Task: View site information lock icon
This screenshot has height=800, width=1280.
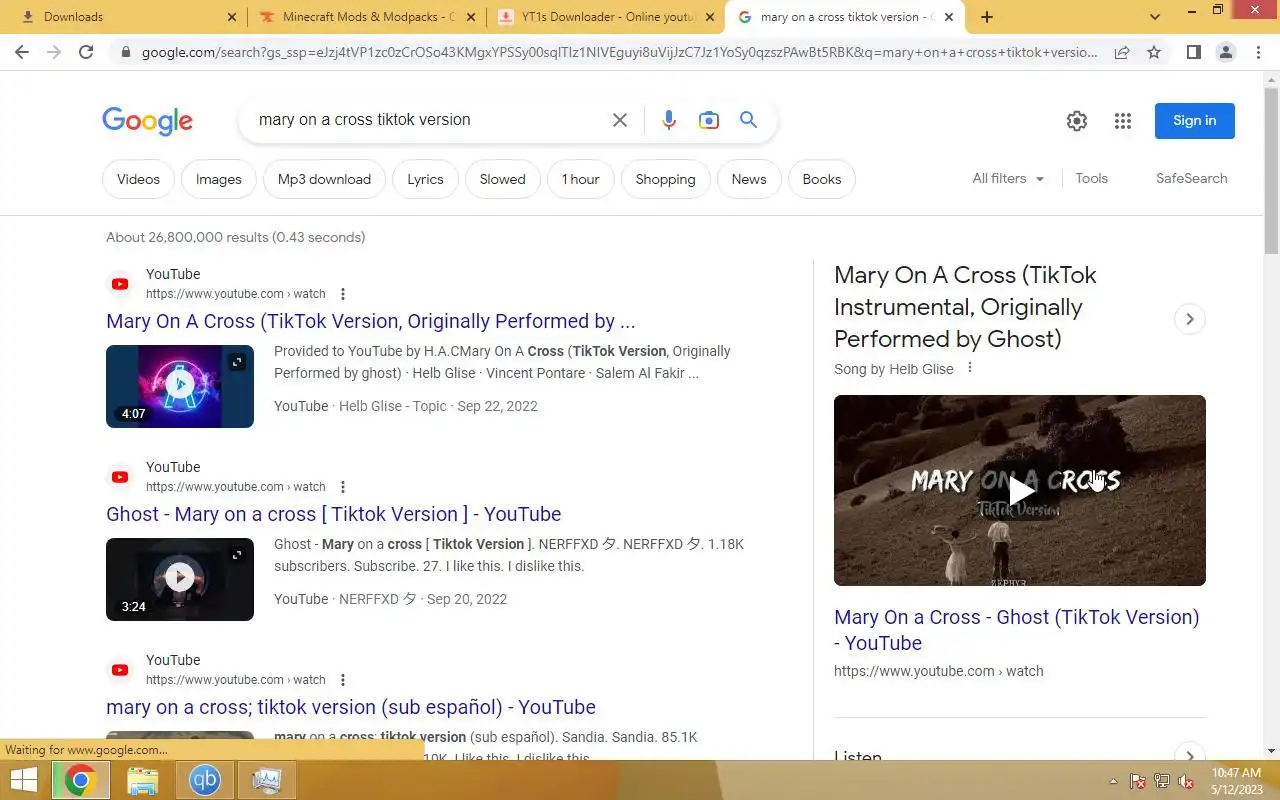Action: click(124, 52)
